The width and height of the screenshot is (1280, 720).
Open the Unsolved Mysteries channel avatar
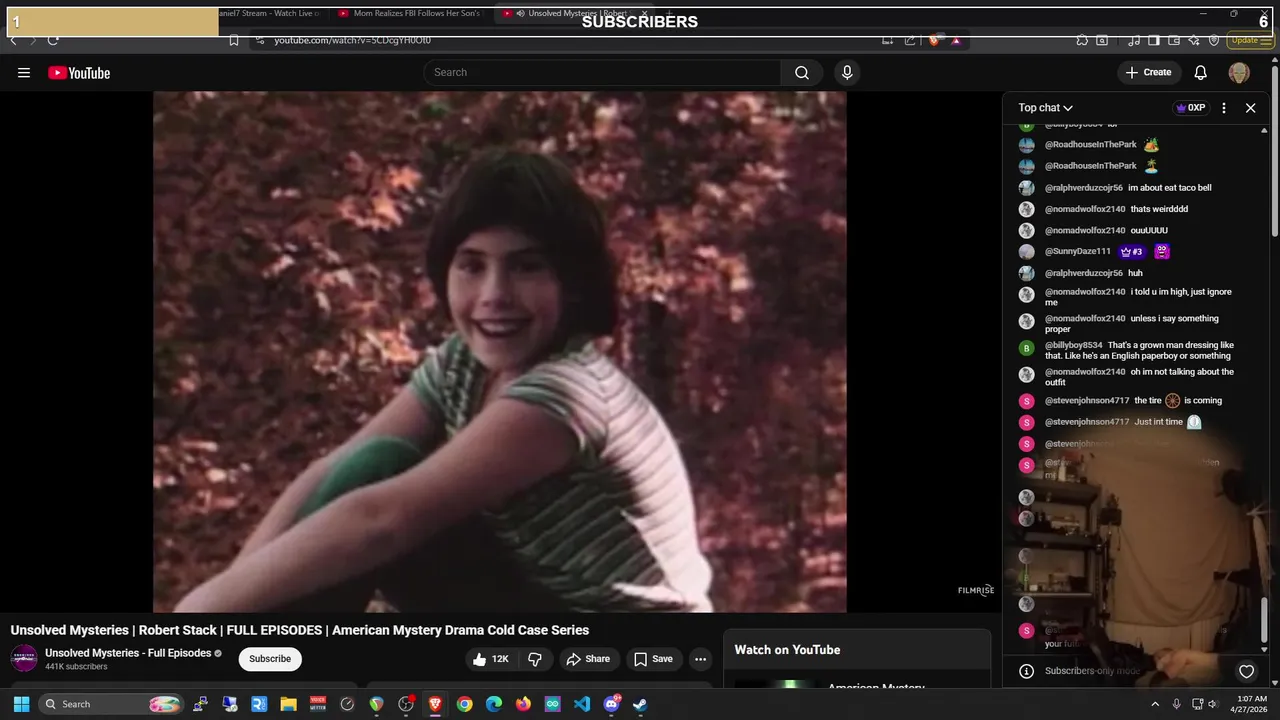click(x=24, y=658)
